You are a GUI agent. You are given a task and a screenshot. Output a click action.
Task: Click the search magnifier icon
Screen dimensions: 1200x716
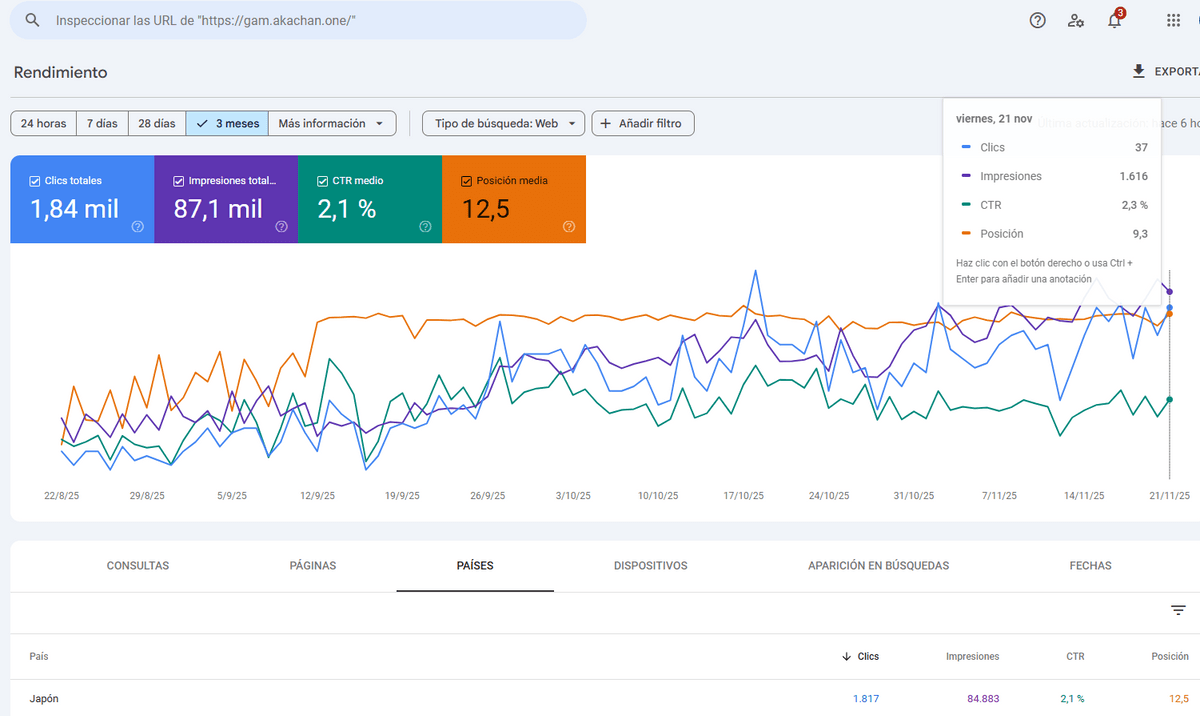point(33,20)
